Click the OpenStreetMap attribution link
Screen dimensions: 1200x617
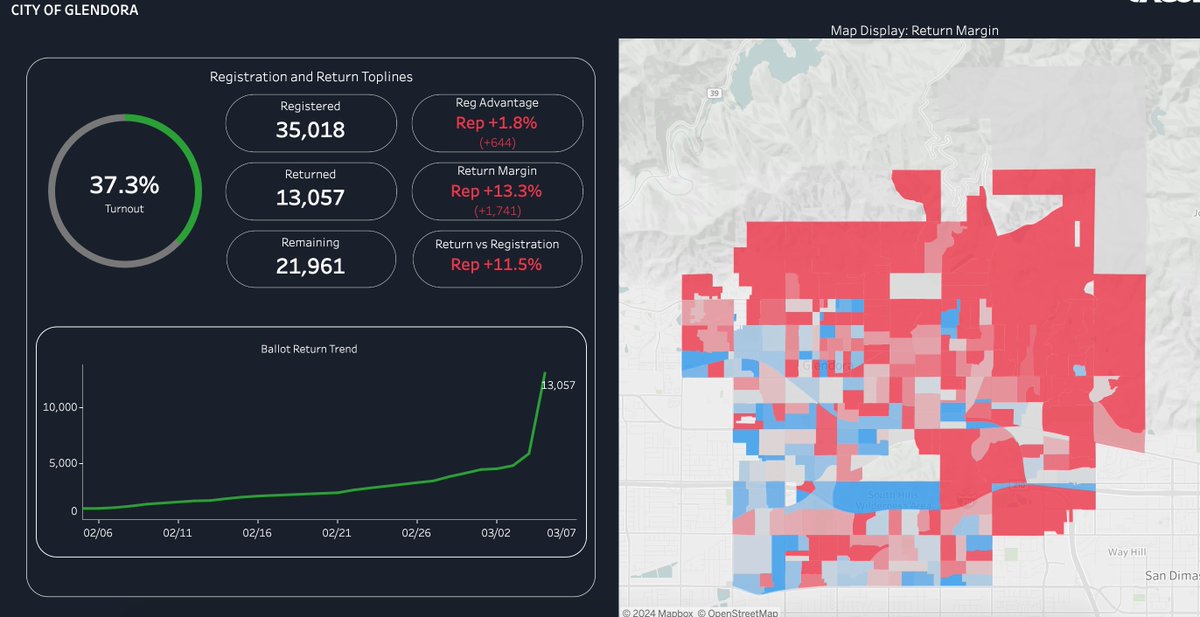pyautogui.click(x=737, y=612)
